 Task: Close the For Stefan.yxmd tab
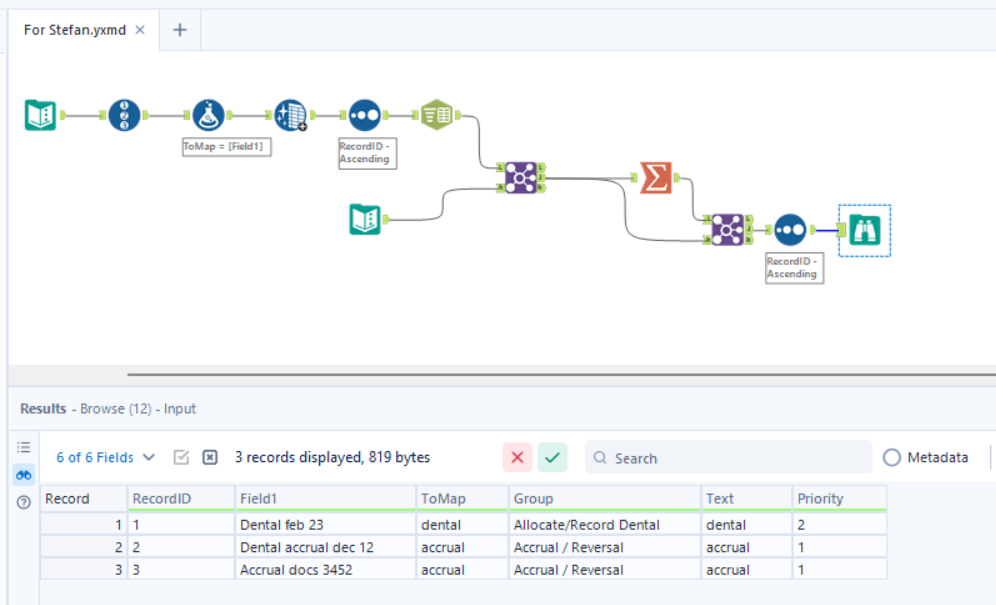point(140,30)
